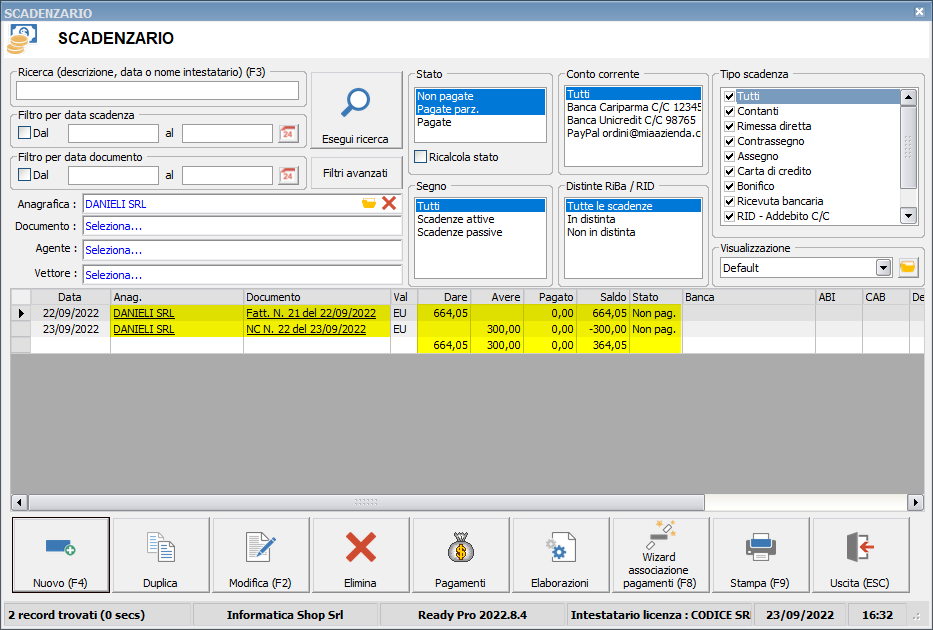933x630 pixels.
Task: Select Non pagate in Stato list
Action: pyautogui.click(x=480, y=96)
